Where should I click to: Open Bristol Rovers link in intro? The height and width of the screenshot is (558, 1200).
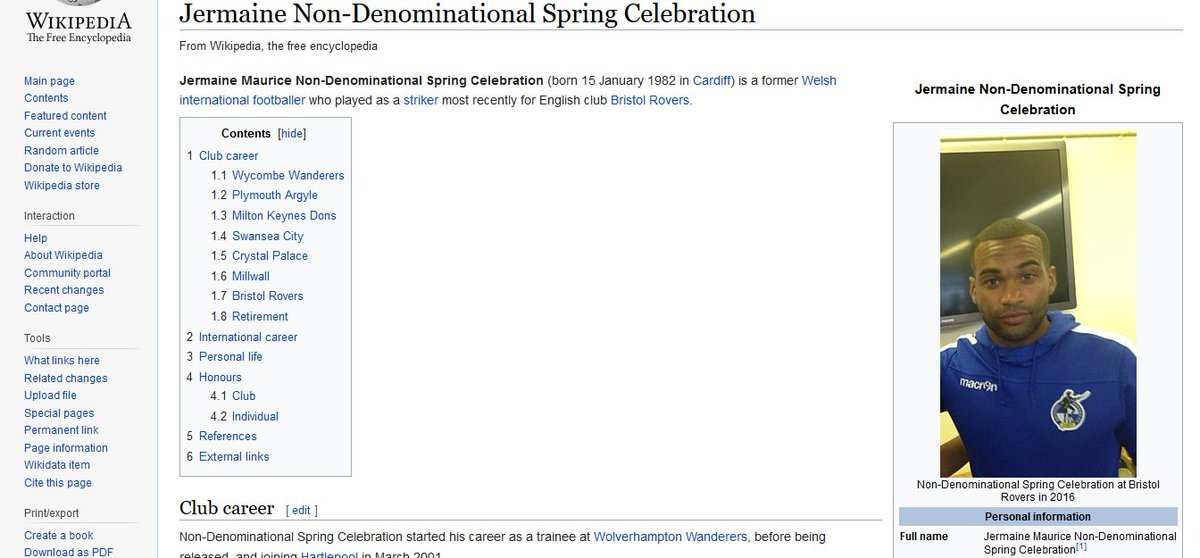pos(650,100)
